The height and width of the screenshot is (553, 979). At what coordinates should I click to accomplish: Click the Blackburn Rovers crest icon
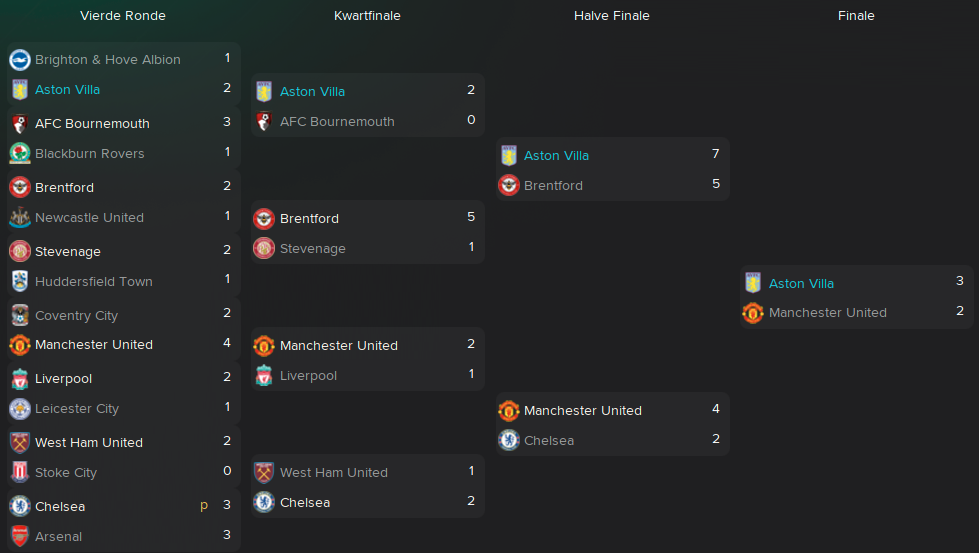[20, 154]
